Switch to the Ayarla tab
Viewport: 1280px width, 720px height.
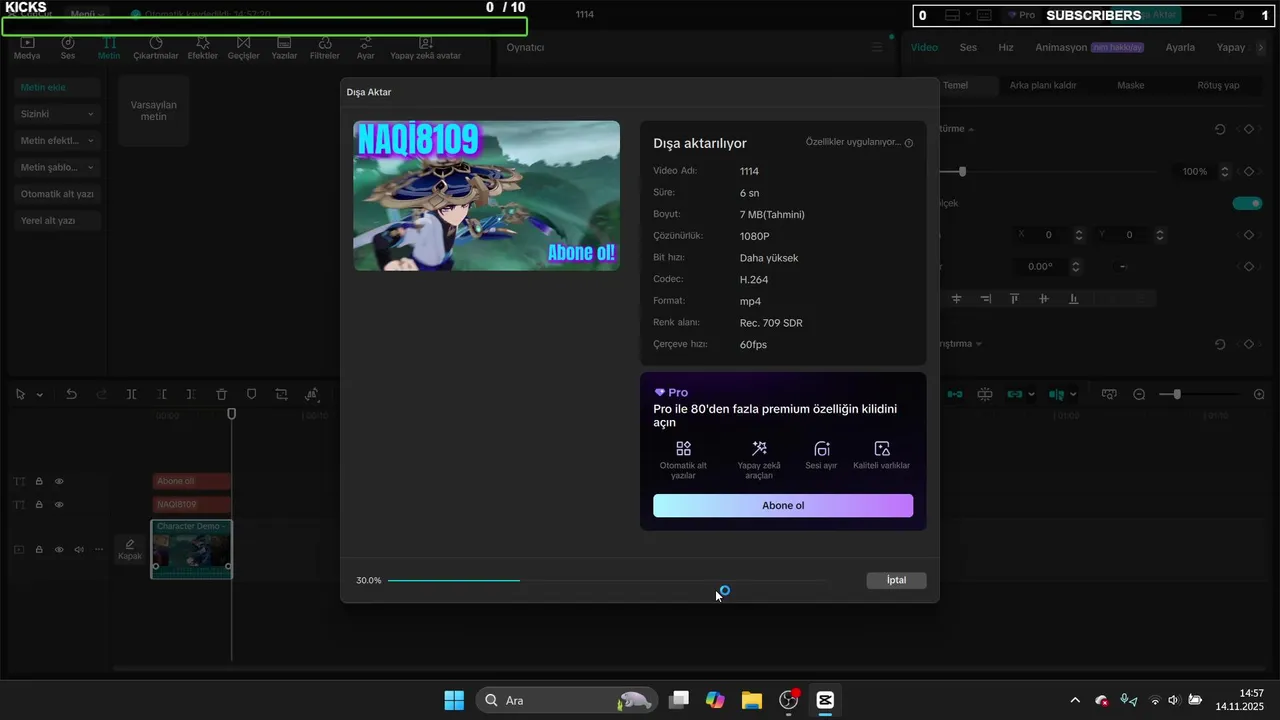click(1180, 47)
